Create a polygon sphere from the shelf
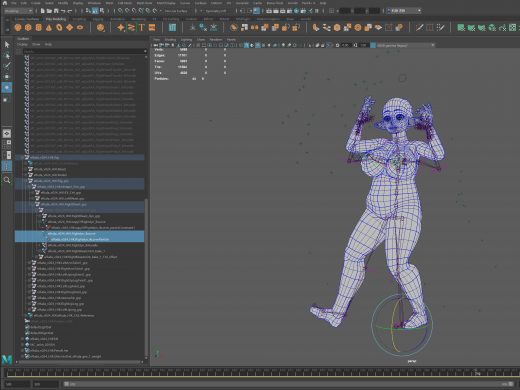520x390 pixels. click(18, 28)
